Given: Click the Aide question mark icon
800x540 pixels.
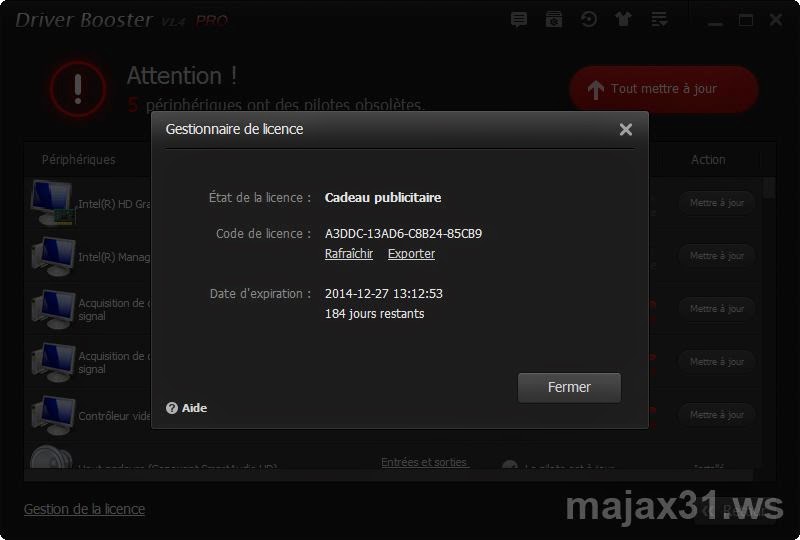Looking at the screenshot, I should point(172,408).
